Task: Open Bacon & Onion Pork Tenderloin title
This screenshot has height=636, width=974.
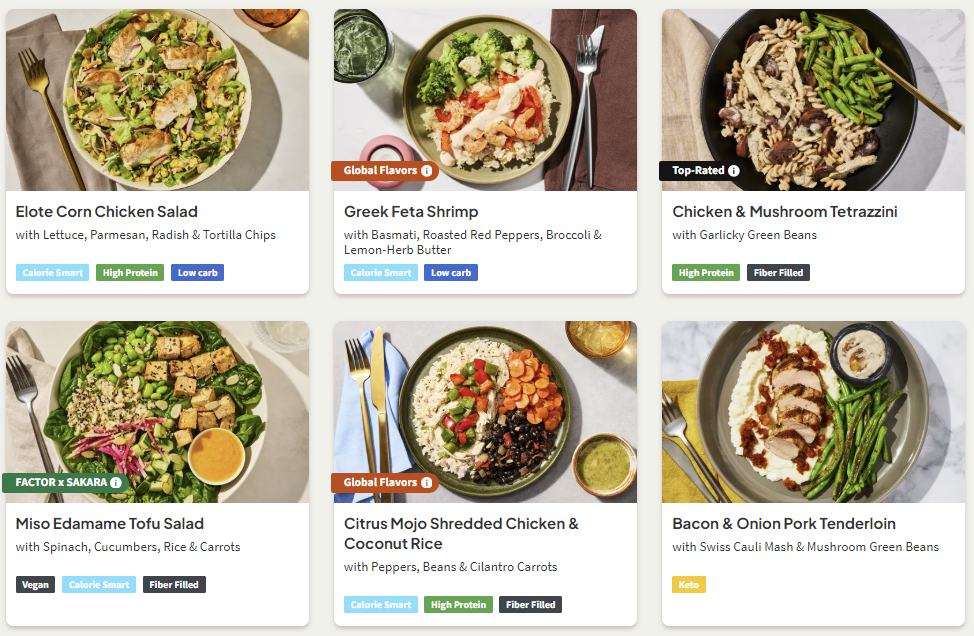Action: pos(784,524)
